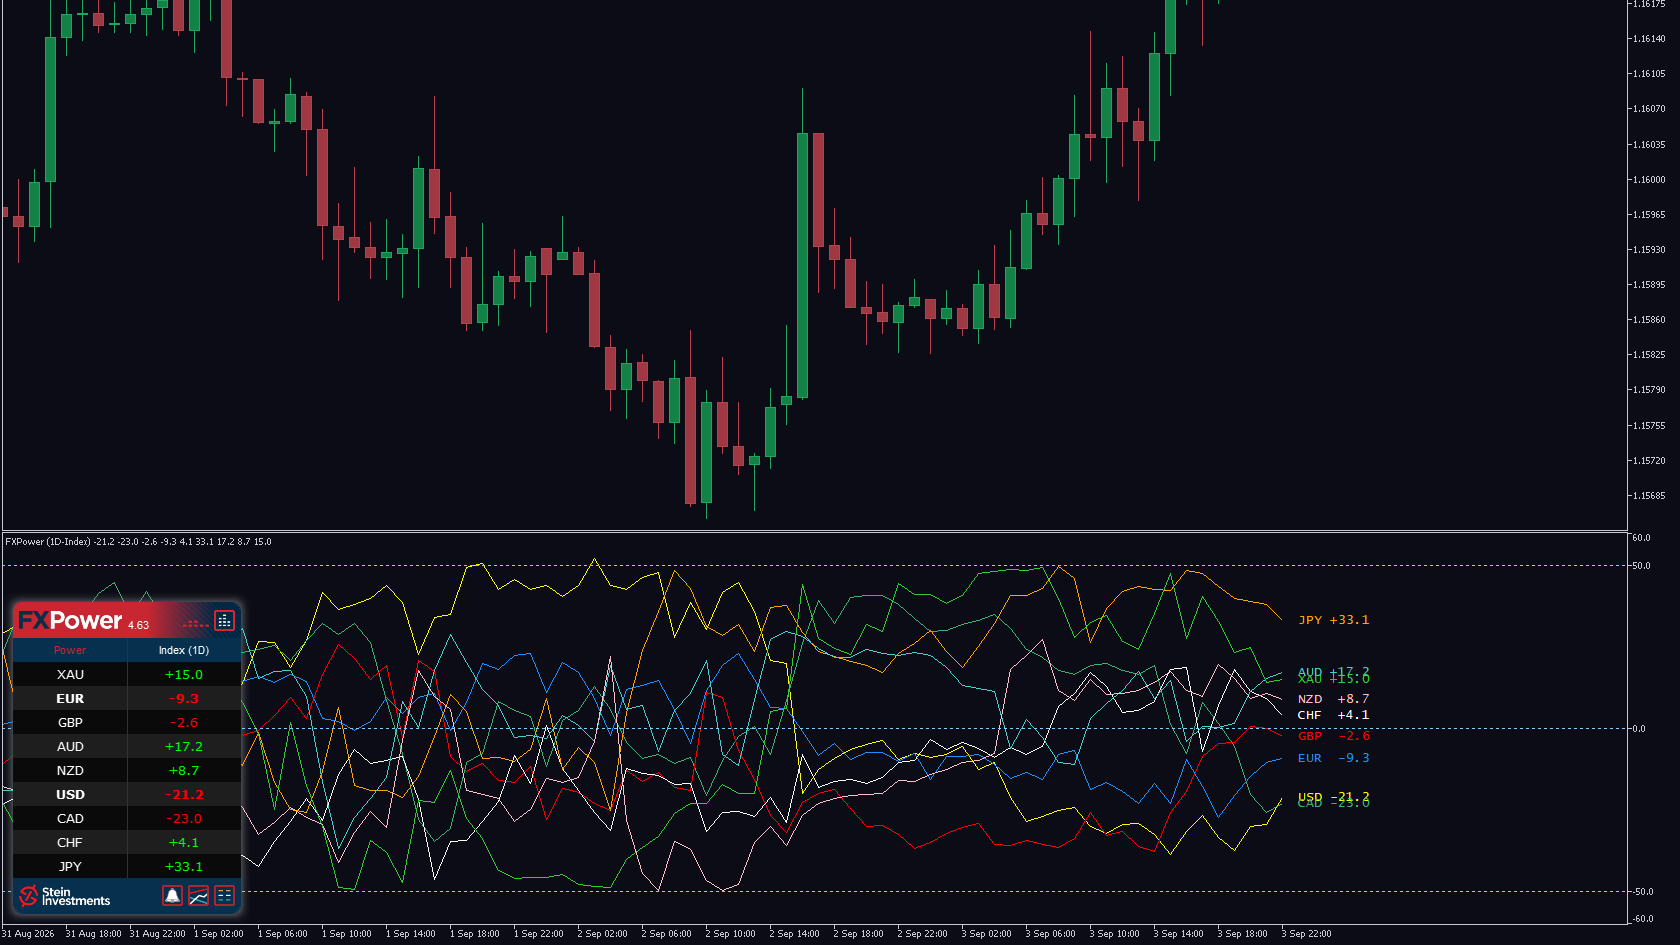Click the JPY +33.1 chart line label
Screen dimensions: 1680x945
coord(1334,620)
